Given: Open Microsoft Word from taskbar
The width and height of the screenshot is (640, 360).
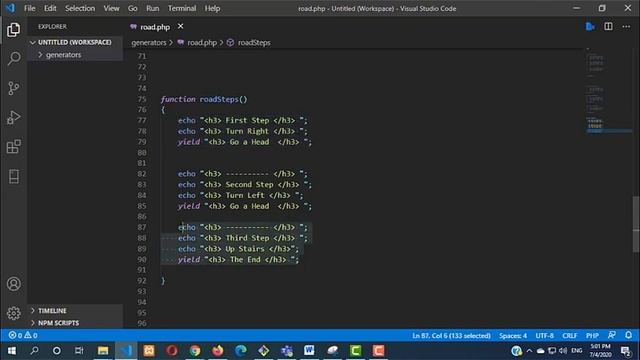Looking at the screenshot, I should (309, 351).
